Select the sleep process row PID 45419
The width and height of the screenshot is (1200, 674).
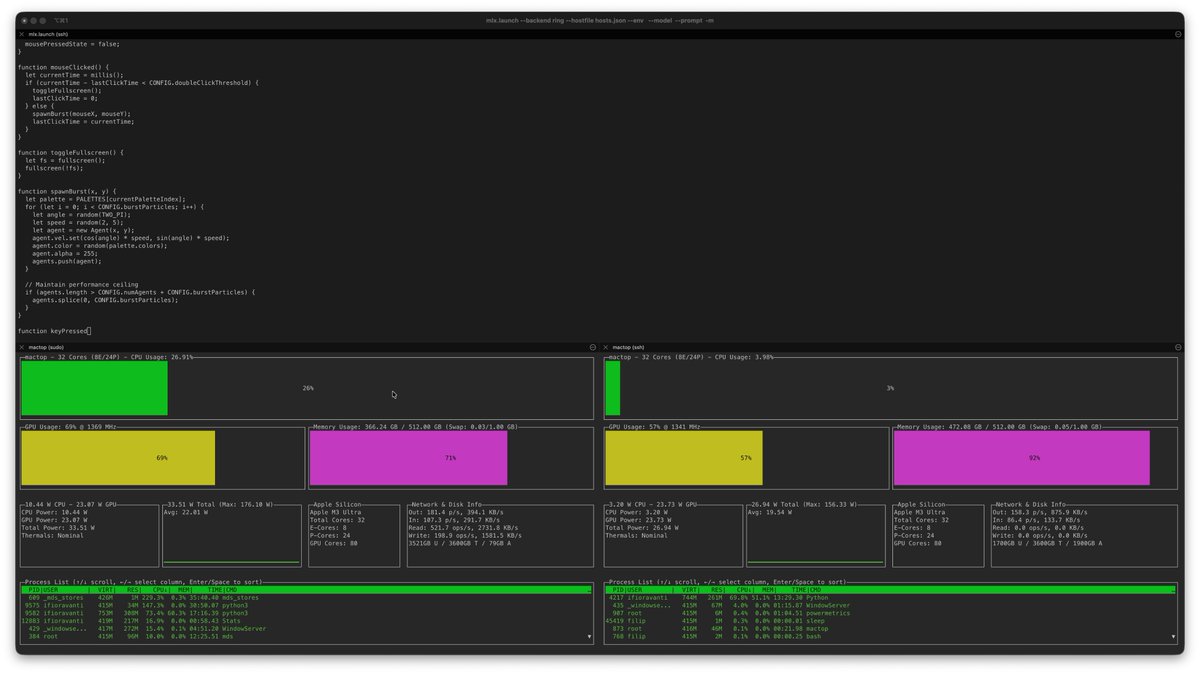[888, 621]
